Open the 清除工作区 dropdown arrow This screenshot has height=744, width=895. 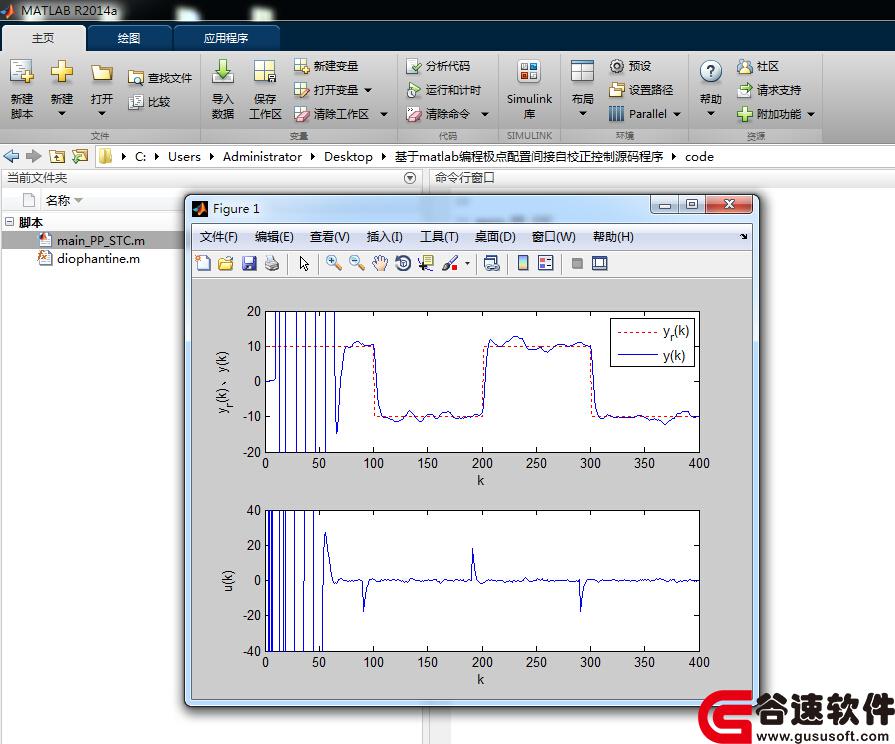coord(384,114)
